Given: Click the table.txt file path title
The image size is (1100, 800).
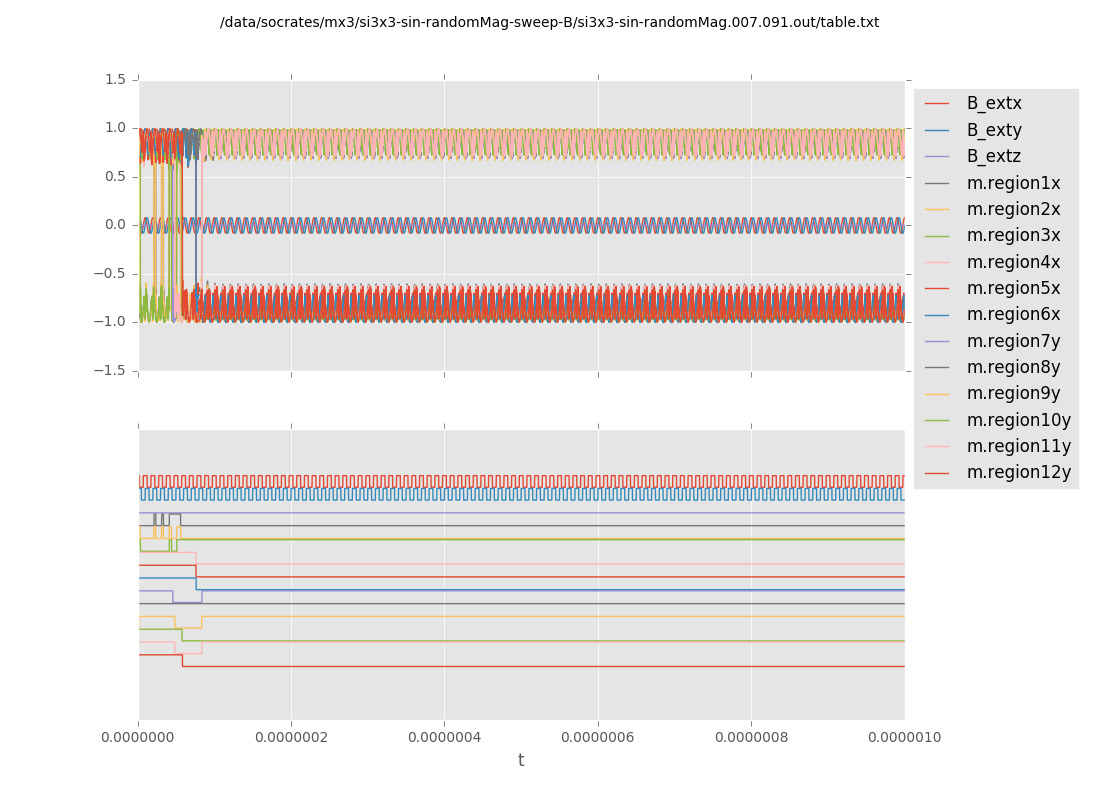Looking at the screenshot, I should (549, 22).
